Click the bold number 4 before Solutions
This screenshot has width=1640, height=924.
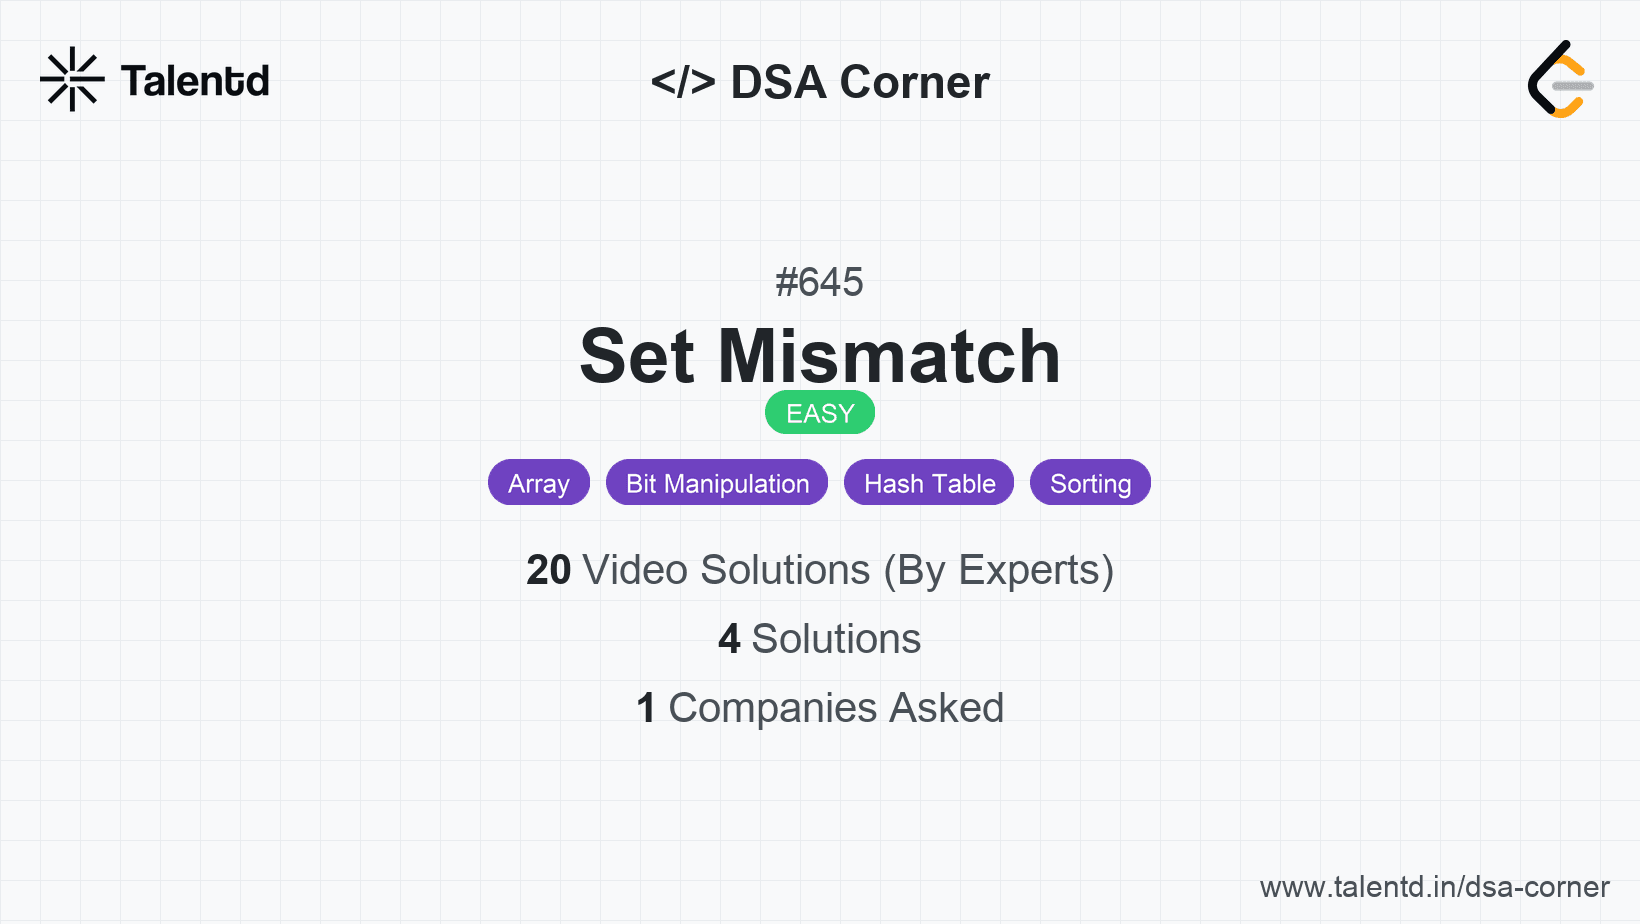729,639
